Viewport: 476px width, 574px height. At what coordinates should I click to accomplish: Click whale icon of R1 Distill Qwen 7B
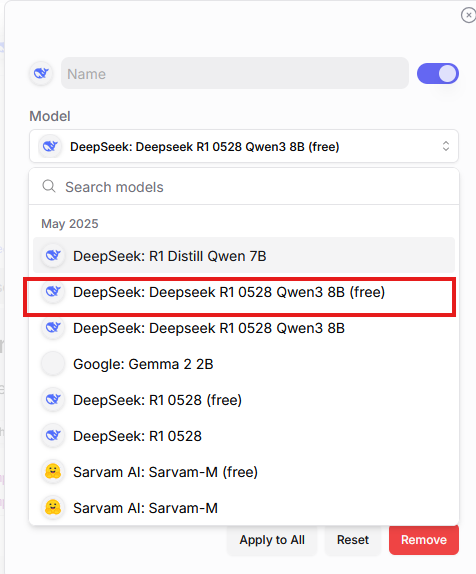(53, 256)
